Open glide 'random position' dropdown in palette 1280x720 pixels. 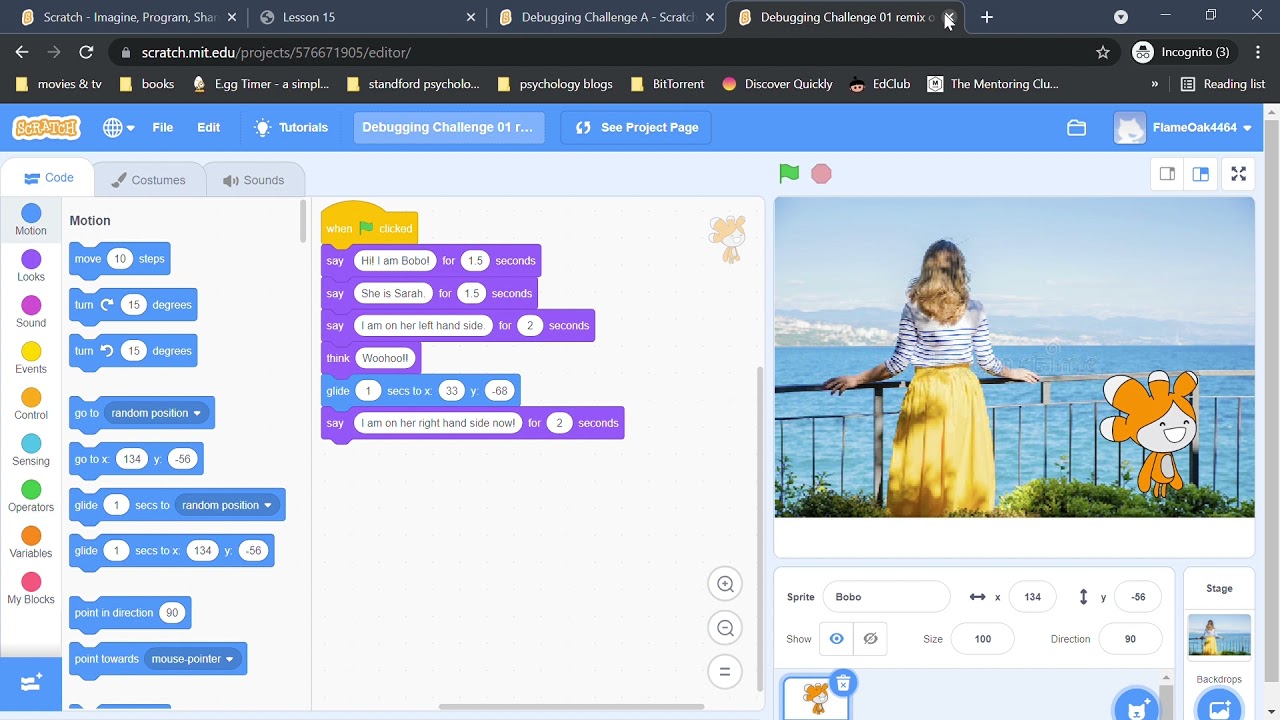pos(227,505)
